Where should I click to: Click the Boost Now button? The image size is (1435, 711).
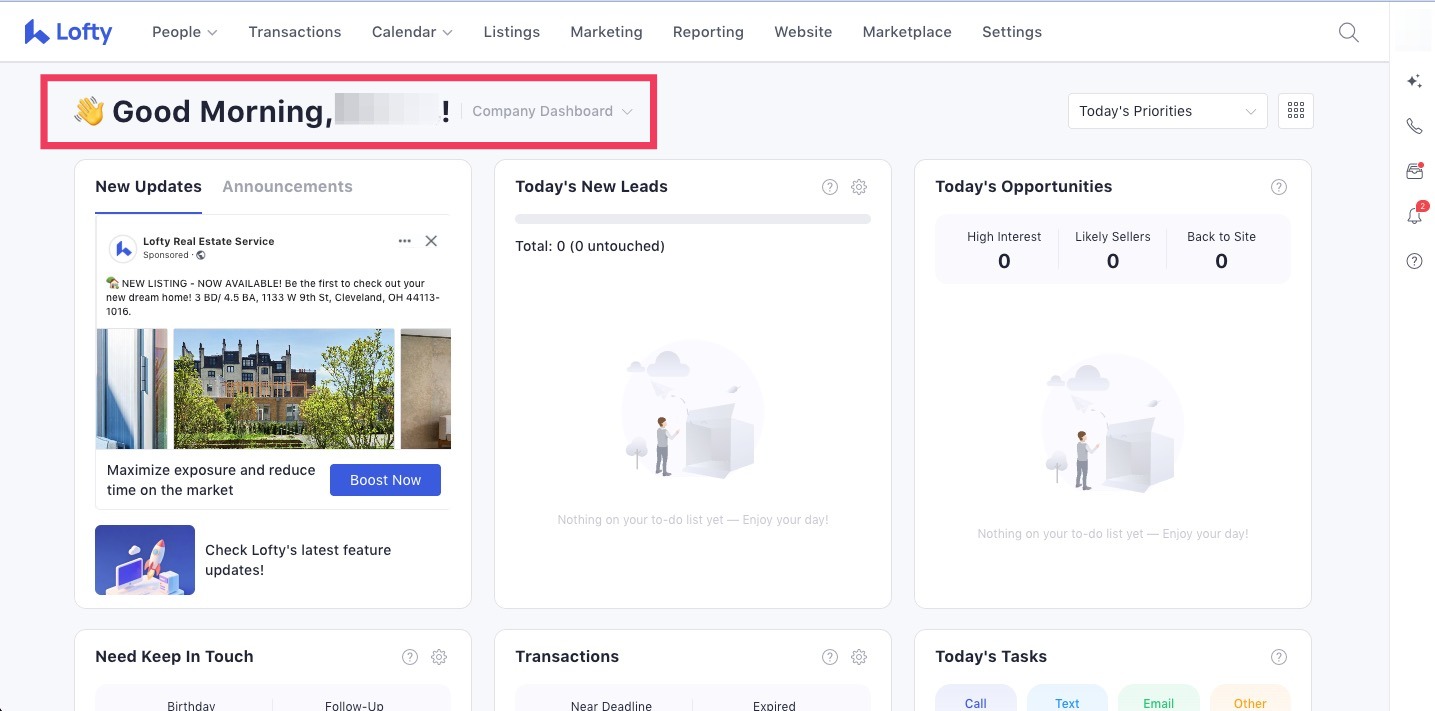pyautogui.click(x=385, y=480)
